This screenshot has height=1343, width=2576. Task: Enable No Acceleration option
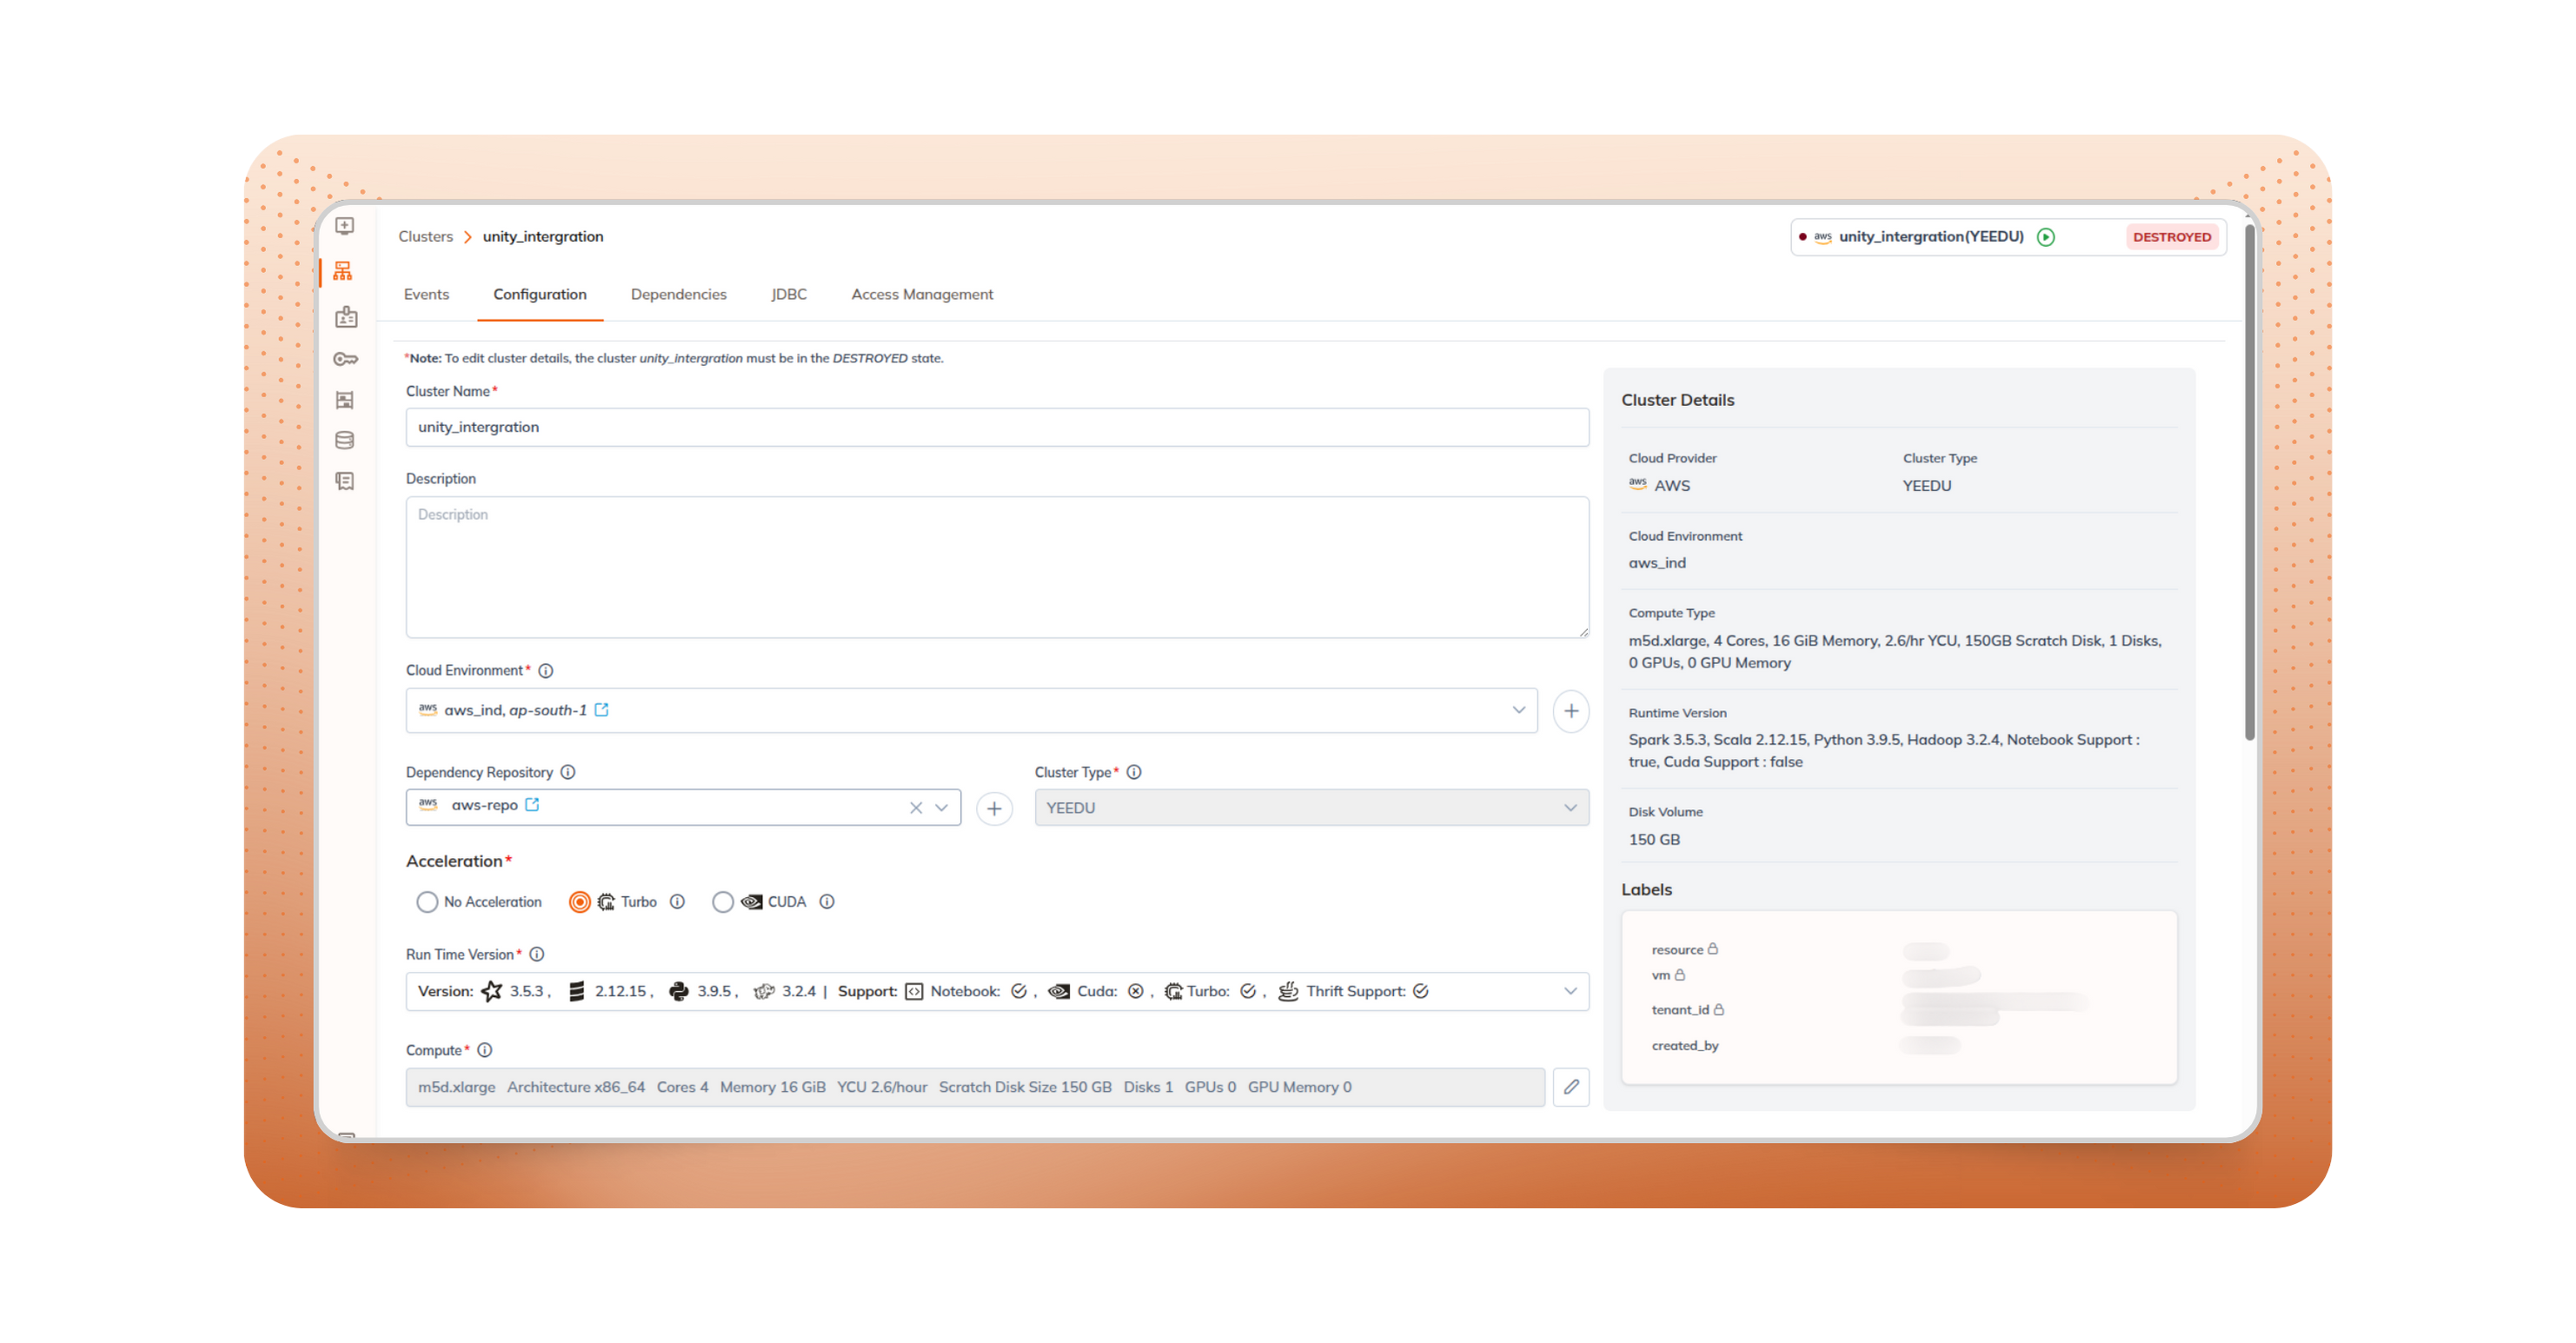(x=427, y=901)
